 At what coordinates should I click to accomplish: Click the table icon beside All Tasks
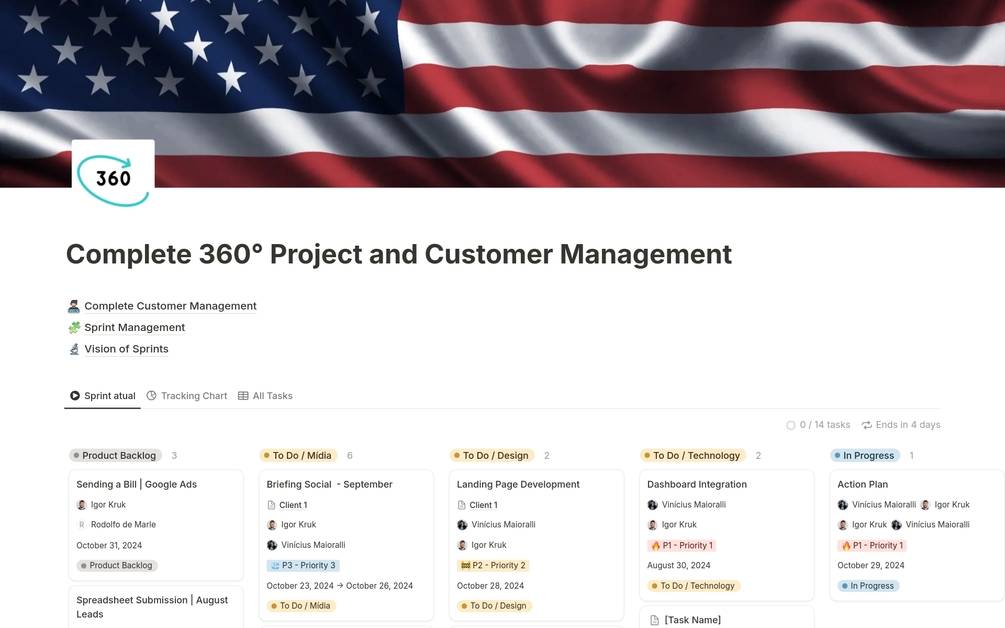(x=241, y=395)
